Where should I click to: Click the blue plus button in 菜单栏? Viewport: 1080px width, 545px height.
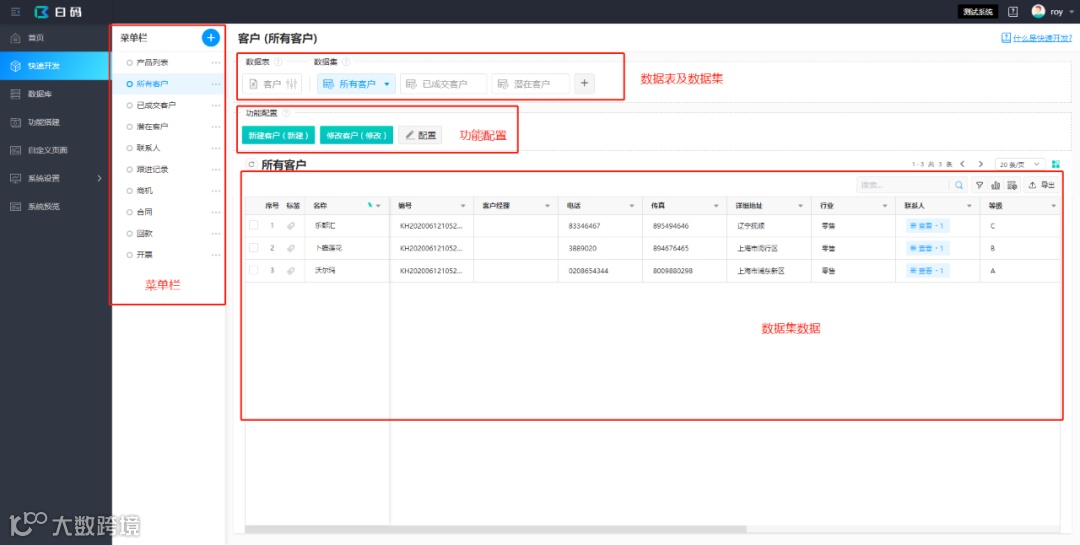pyautogui.click(x=211, y=38)
